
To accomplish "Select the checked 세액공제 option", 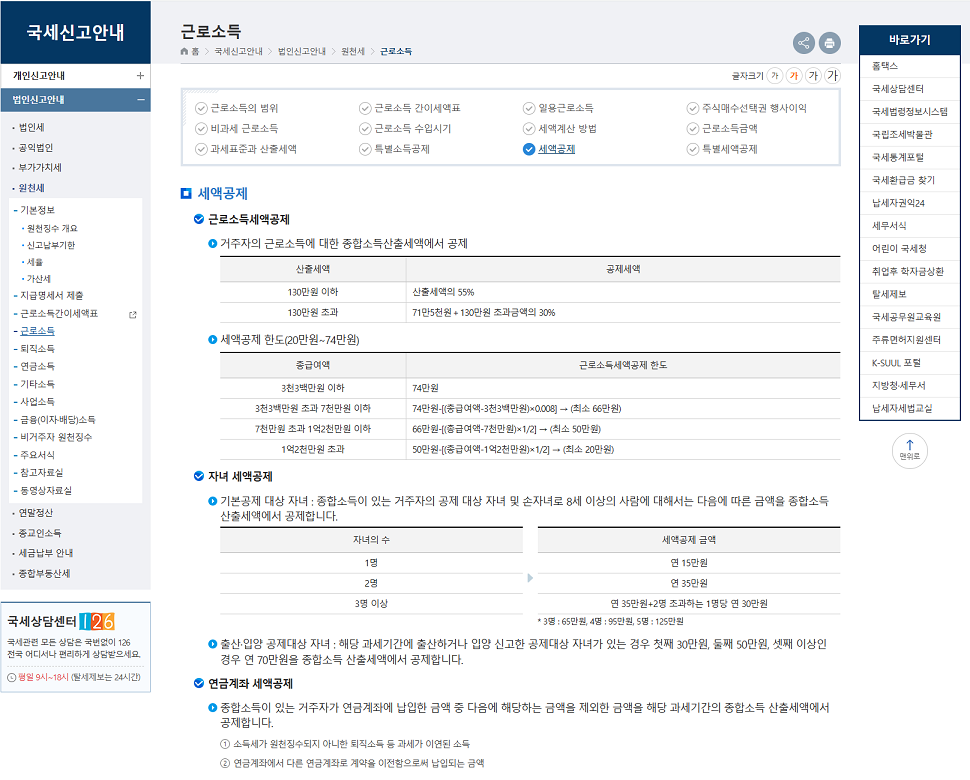I will (x=549, y=149).
